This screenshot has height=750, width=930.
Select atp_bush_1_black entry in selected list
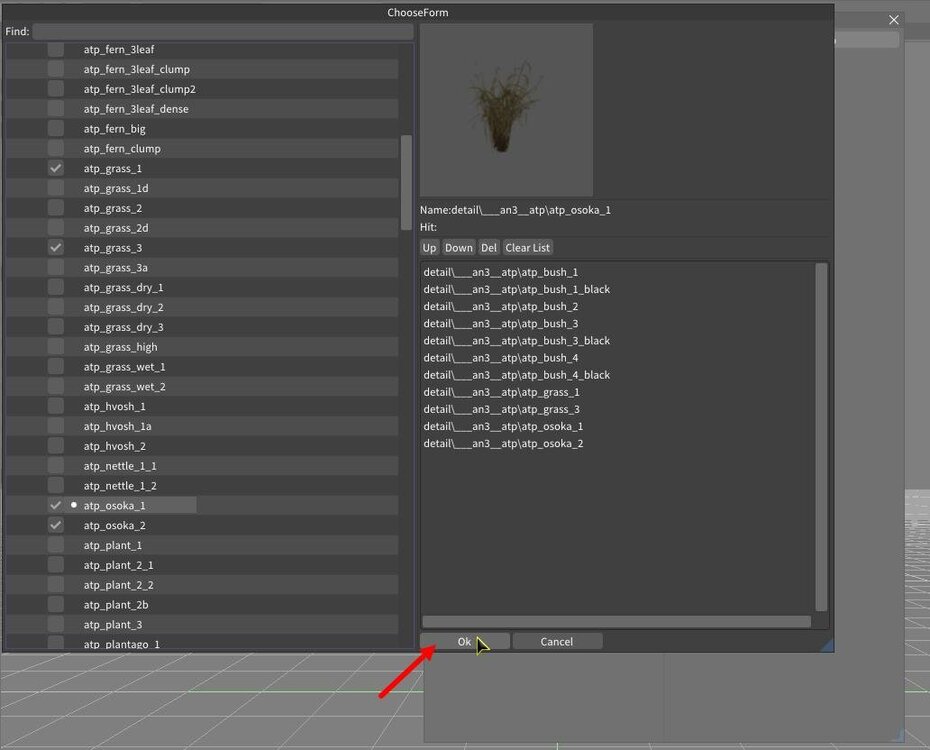click(517, 289)
